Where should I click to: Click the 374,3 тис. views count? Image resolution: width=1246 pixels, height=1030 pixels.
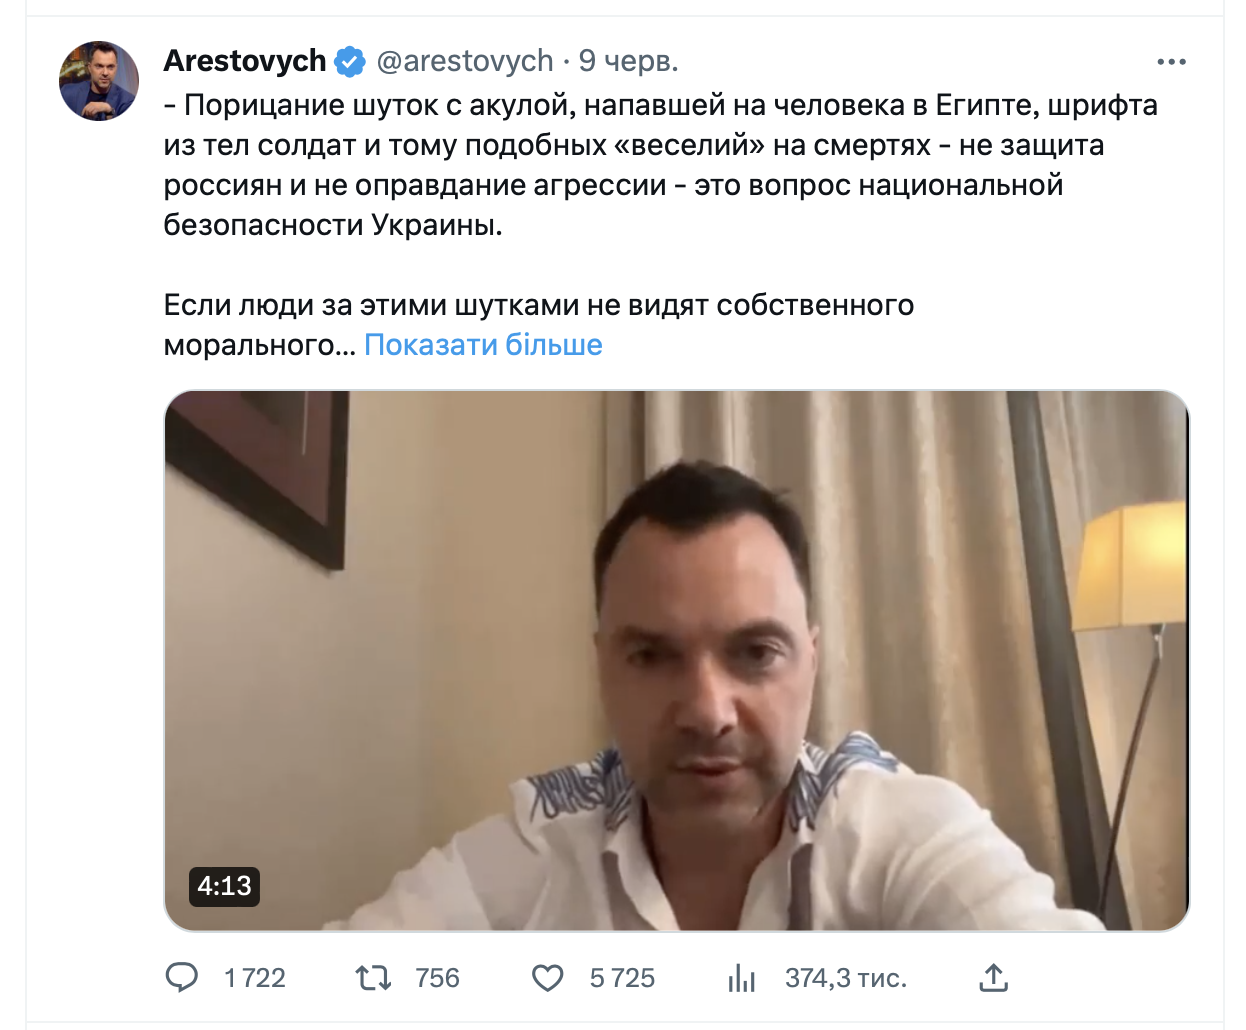click(x=846, y=978)
